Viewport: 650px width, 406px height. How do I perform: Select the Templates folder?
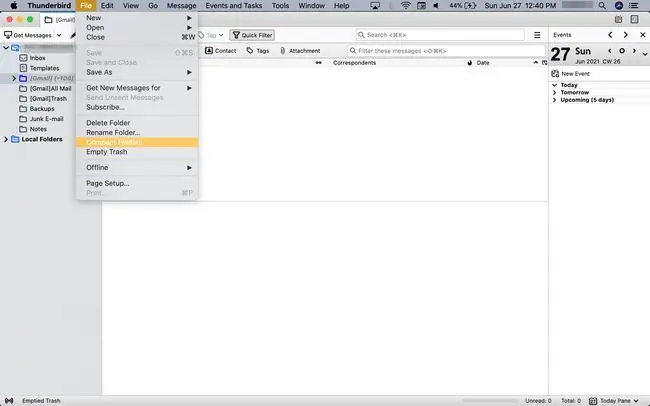pos(39,68)
